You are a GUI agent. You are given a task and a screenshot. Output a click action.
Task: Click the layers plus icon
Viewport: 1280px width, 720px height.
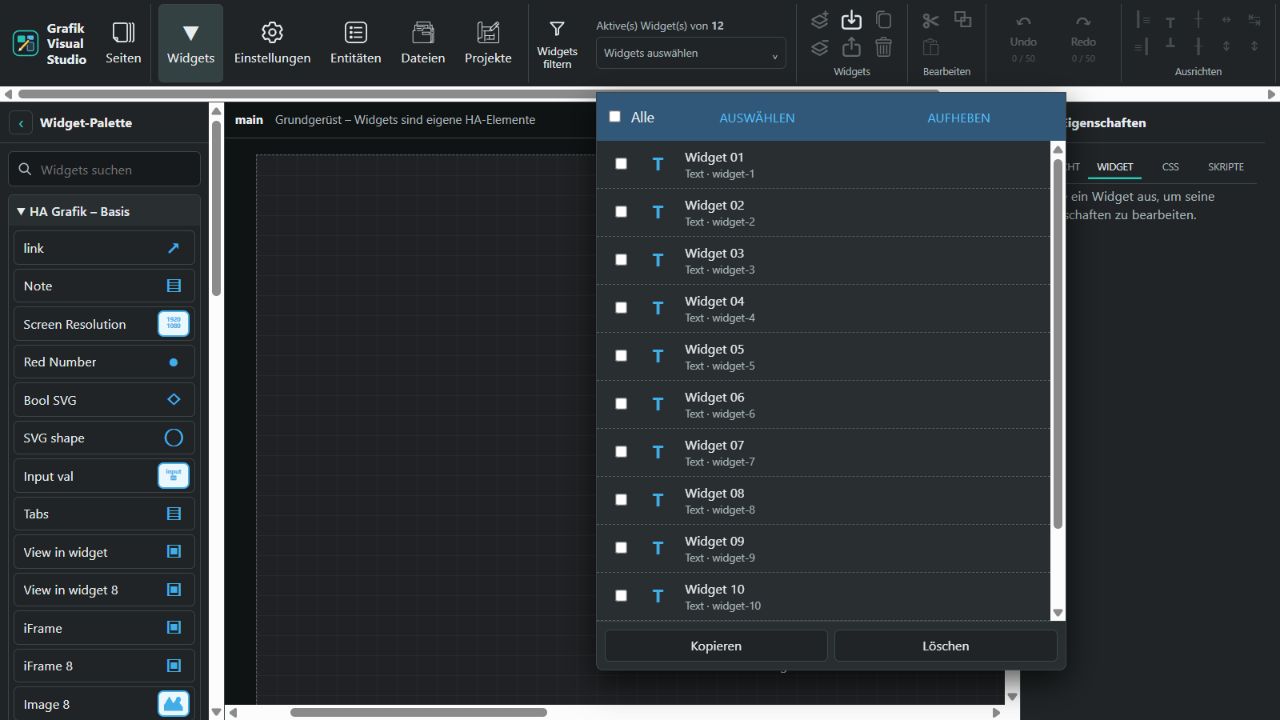(819, 20)
